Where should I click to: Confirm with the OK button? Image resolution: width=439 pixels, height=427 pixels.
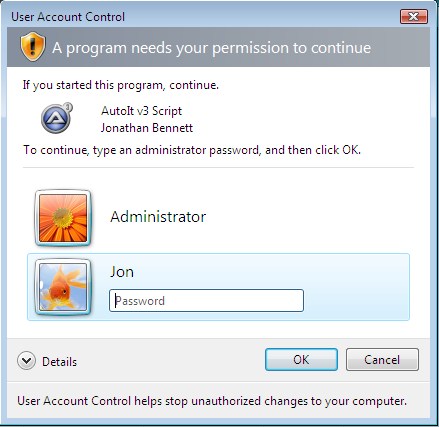tap(301, 360)
